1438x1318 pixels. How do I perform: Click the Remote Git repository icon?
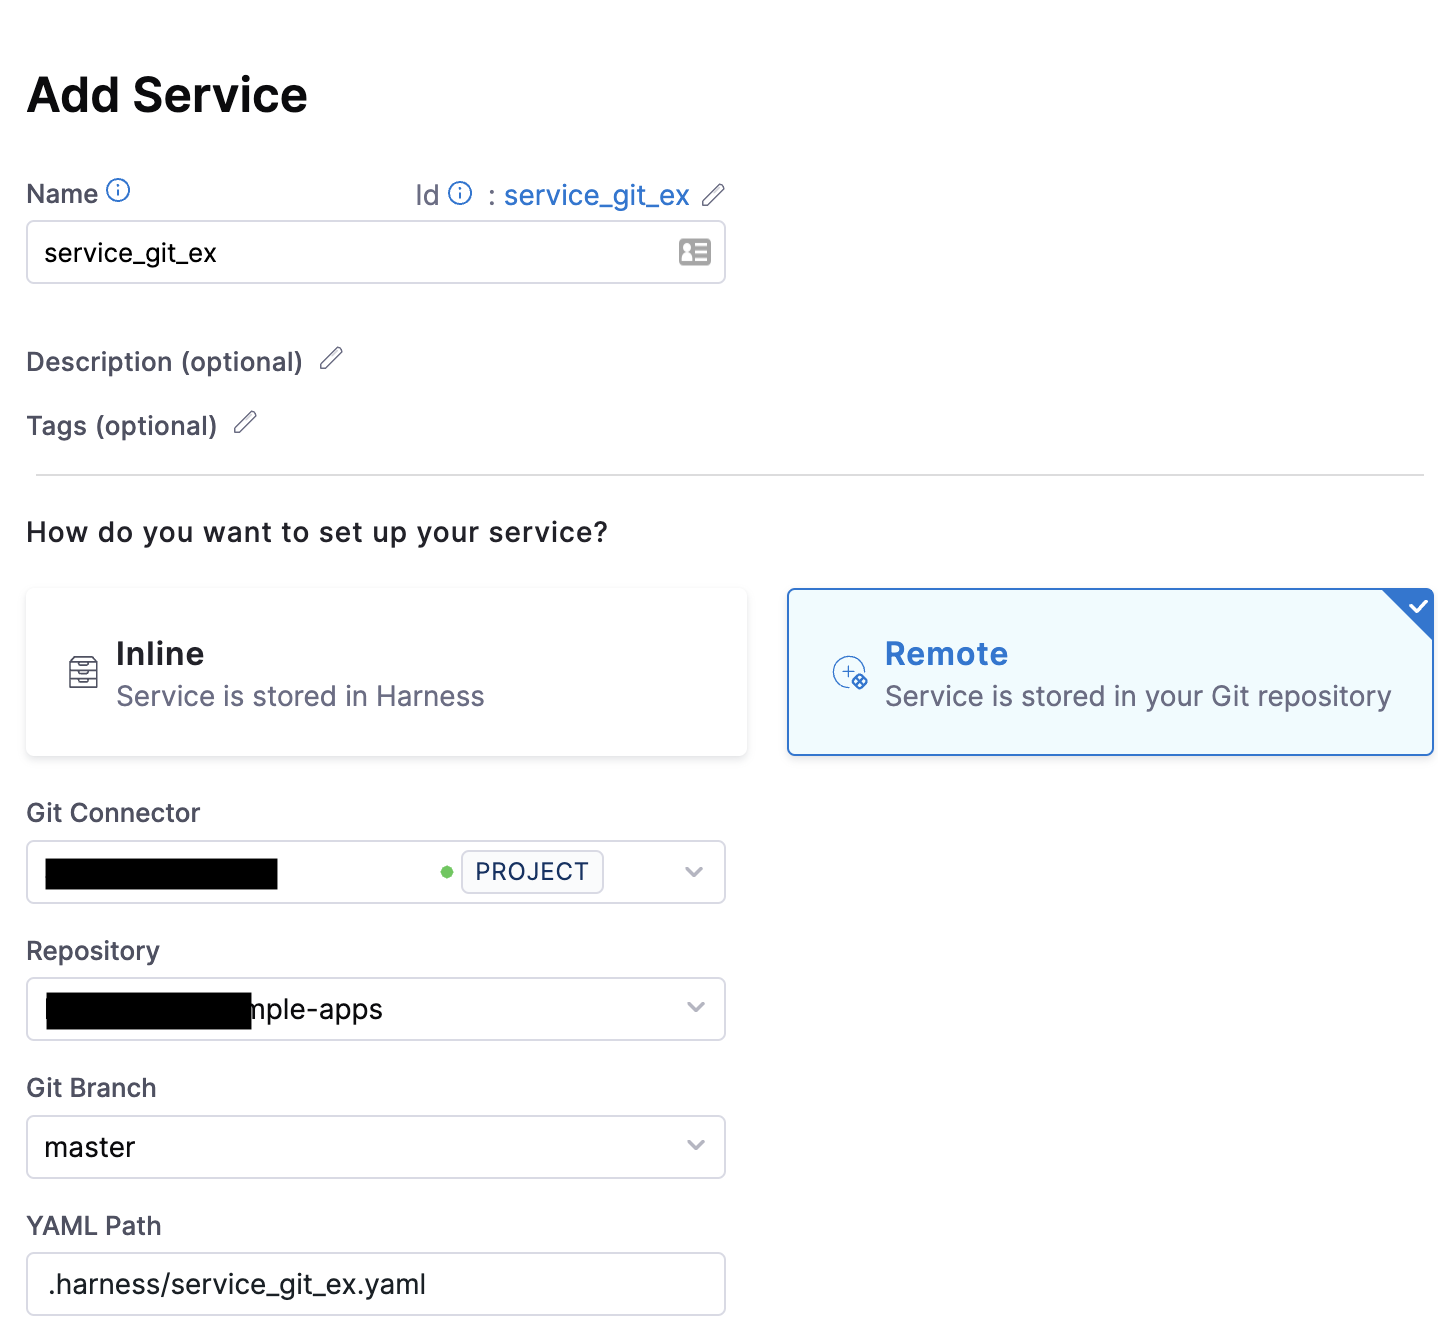(x=849, y=672)
